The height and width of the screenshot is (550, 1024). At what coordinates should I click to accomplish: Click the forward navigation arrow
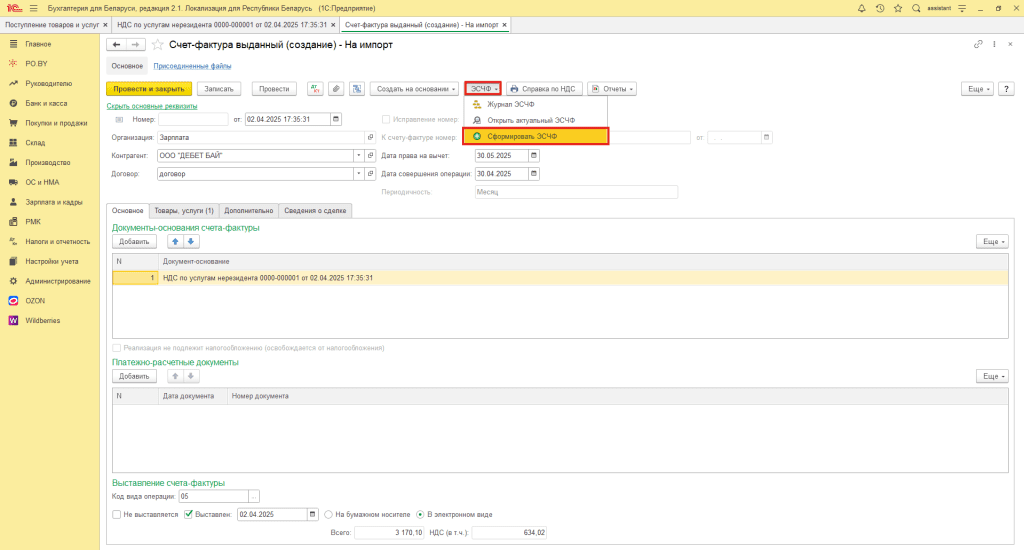tap(135, 44)
